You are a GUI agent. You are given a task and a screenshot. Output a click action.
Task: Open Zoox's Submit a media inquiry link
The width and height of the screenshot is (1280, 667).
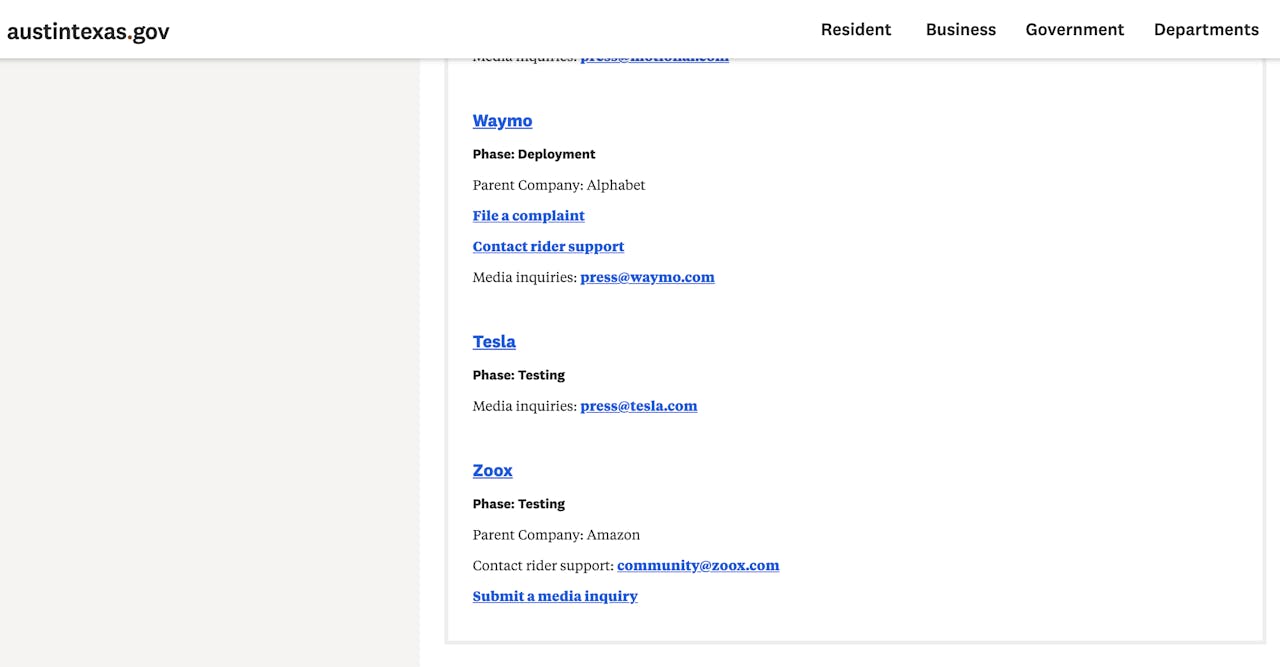pyautogui.click(x=555, y=596)
